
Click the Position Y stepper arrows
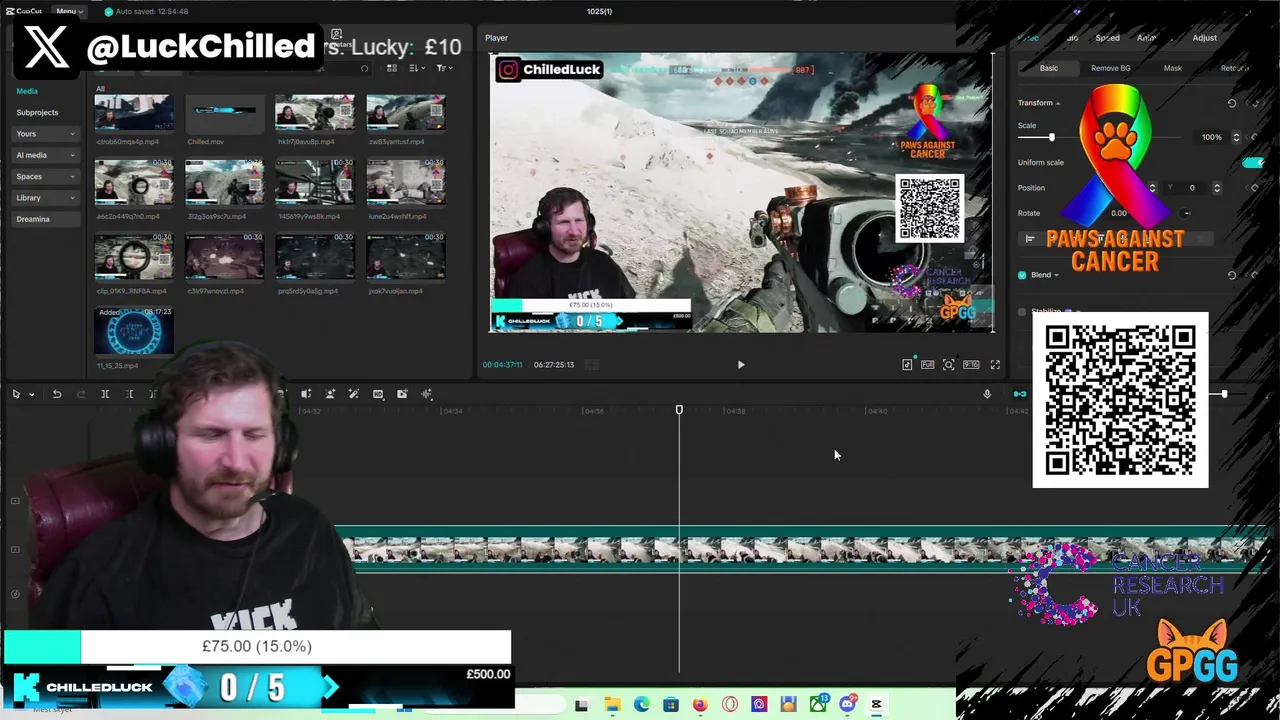pos(1217,188)
